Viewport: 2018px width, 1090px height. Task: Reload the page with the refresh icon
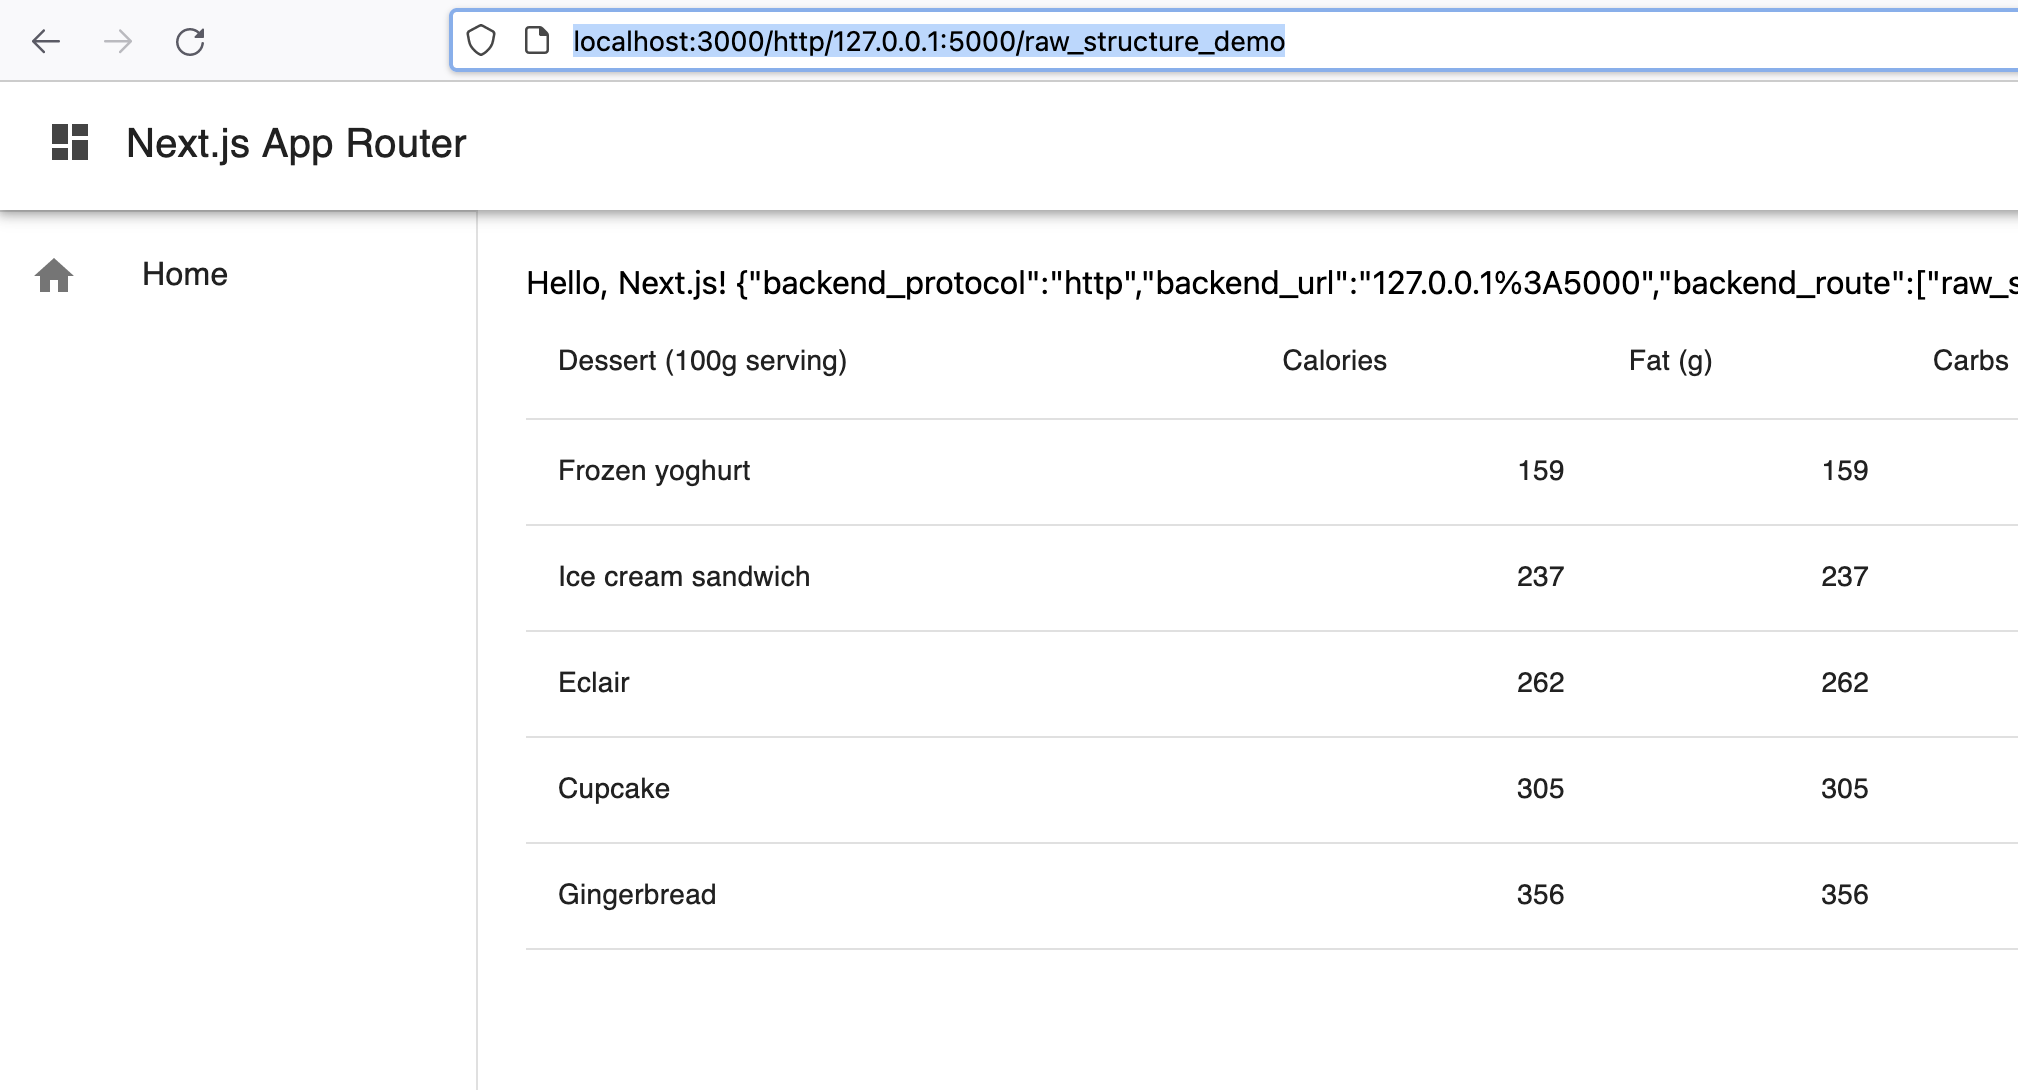tap(190, 41)
